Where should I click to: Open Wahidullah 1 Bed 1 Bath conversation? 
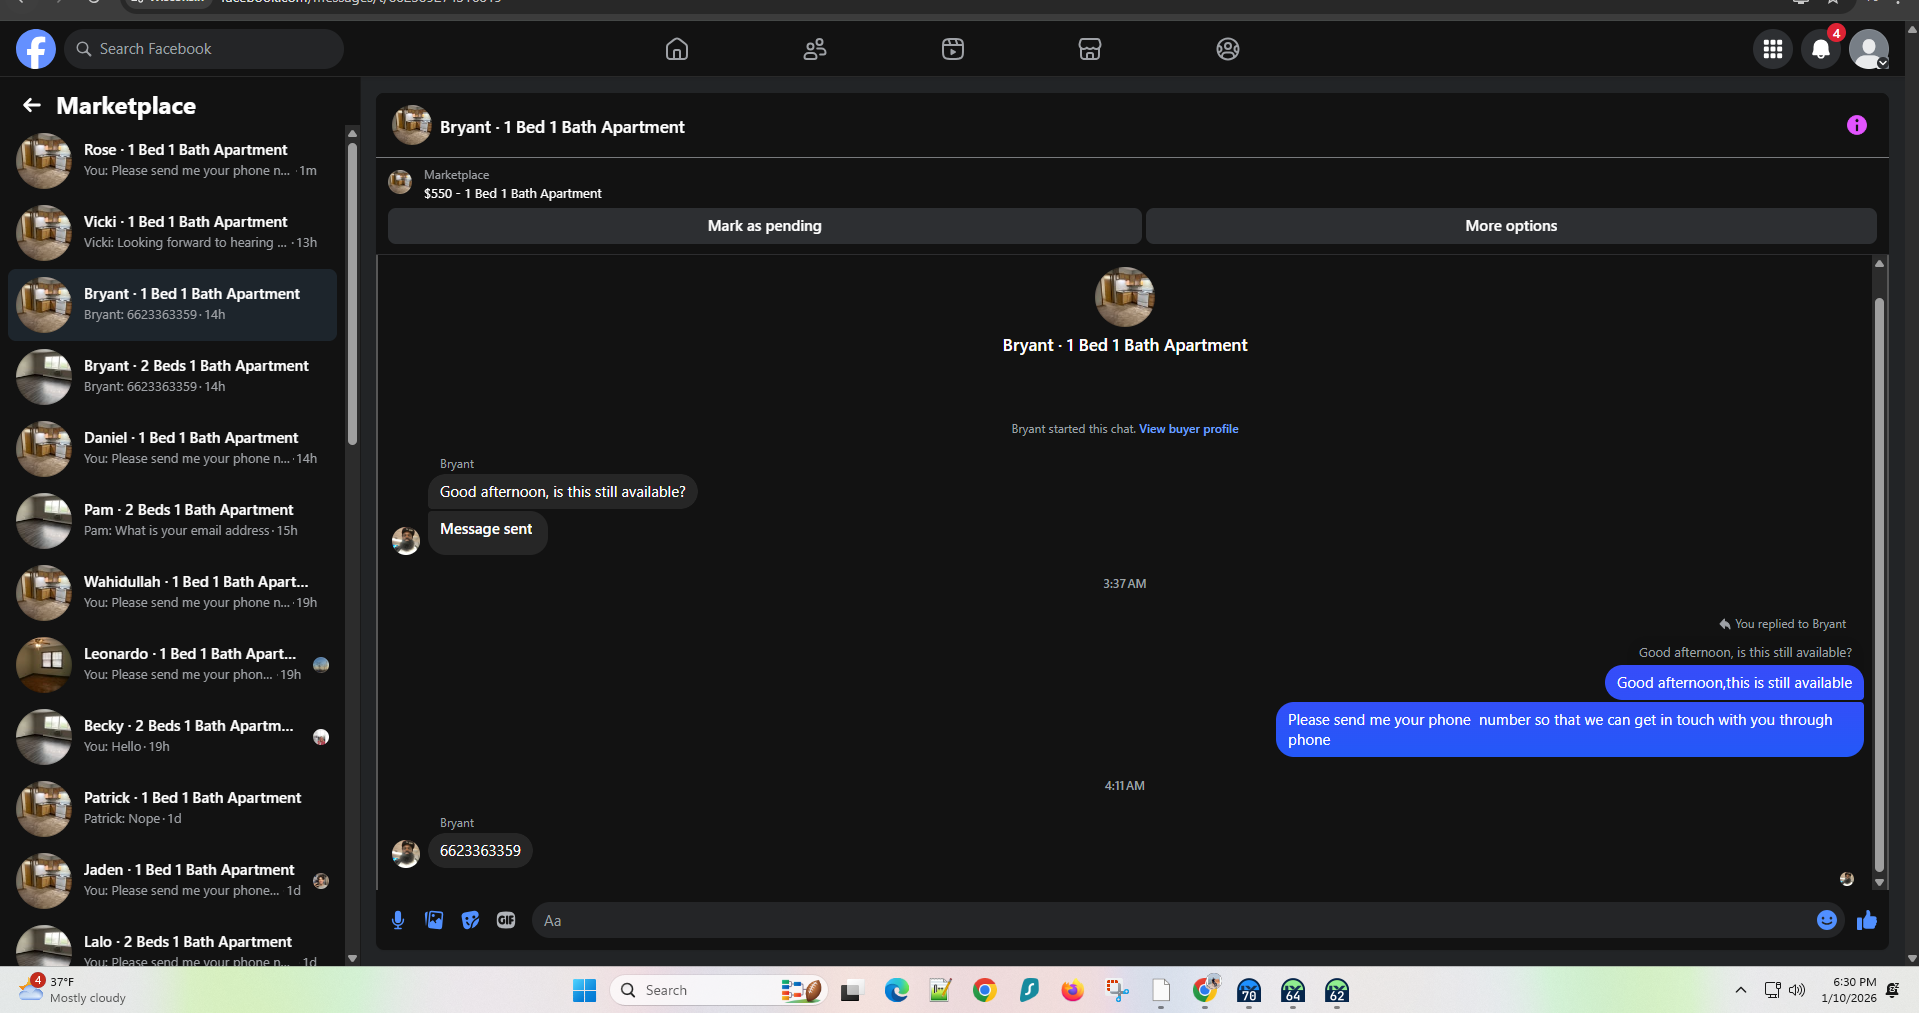point(172,593)
